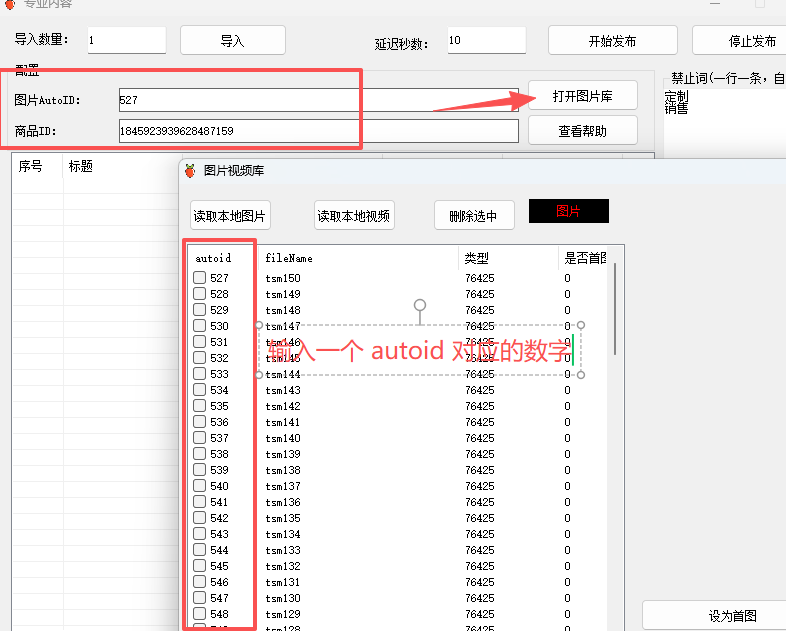The width and height of the screenshot is (786, 631).
Task: Click the 查看帮助 button
Action: [x=582, y=131]
